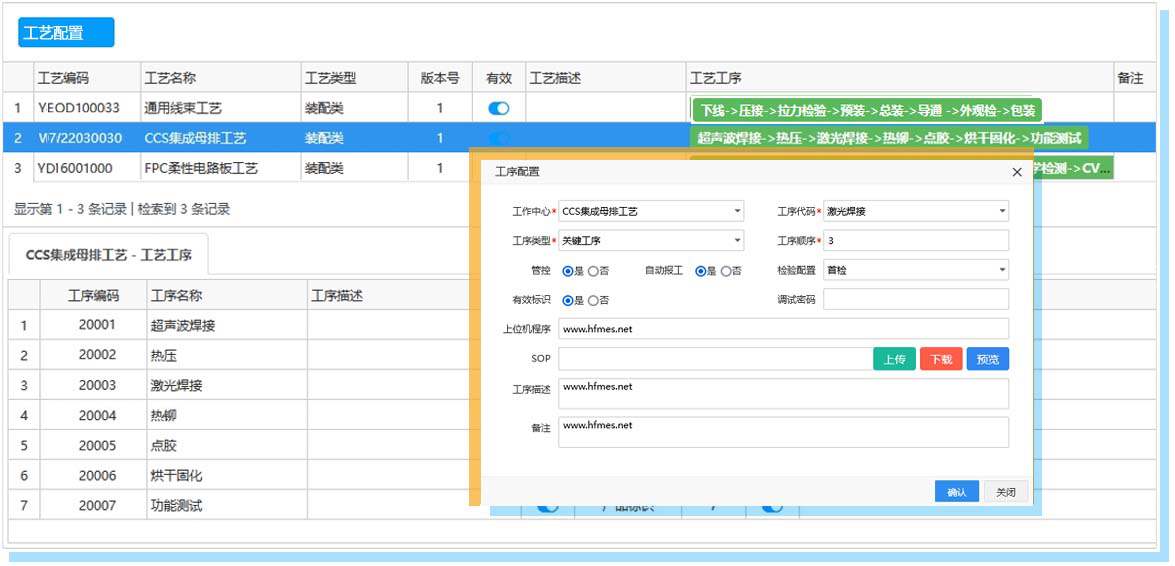Select 否 for 自动报工
The width and height of the screenshot is (1175, 566).
pyautogui.click(x=726, y=271)
